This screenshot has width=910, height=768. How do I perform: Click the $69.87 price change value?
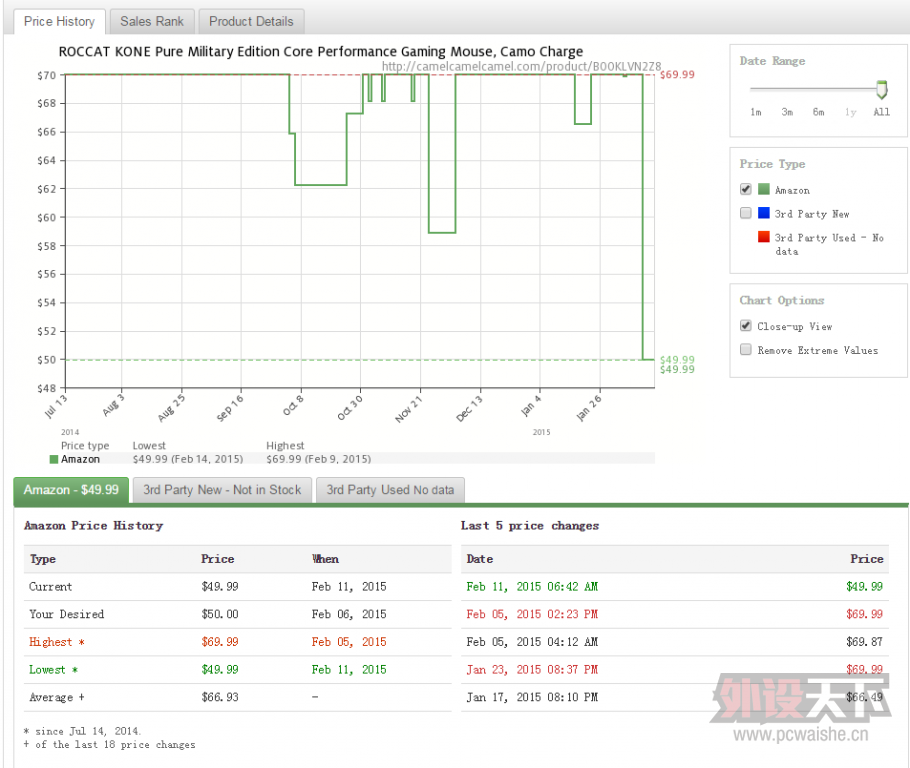864,642
